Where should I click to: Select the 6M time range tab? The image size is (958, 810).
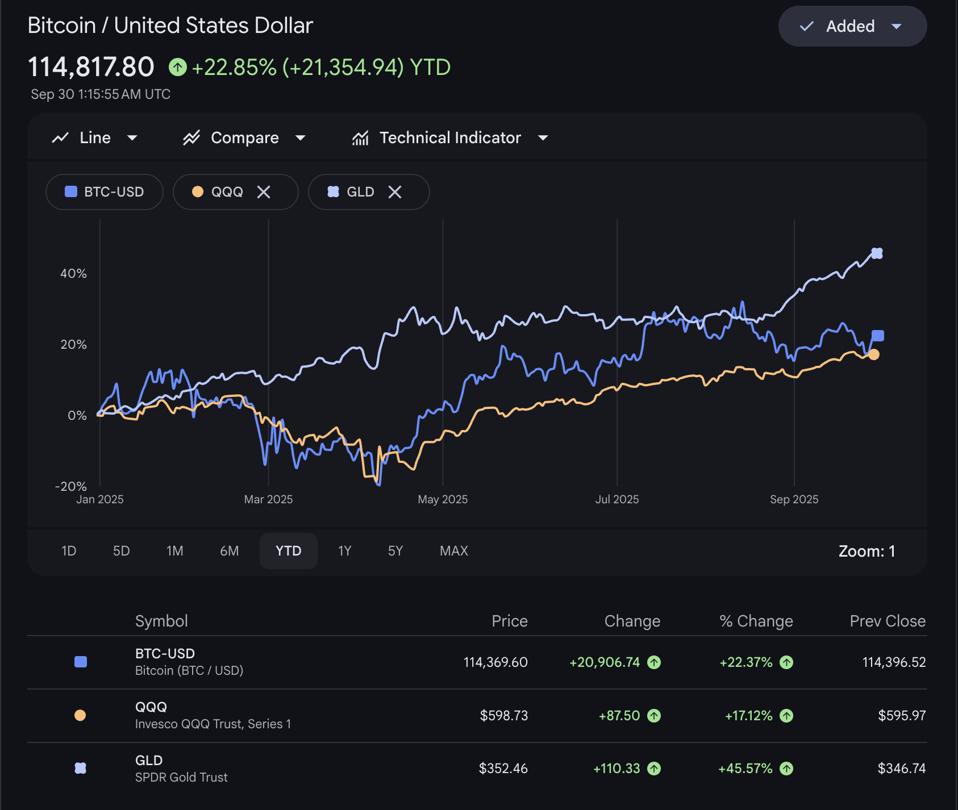[x=229, y=550]
